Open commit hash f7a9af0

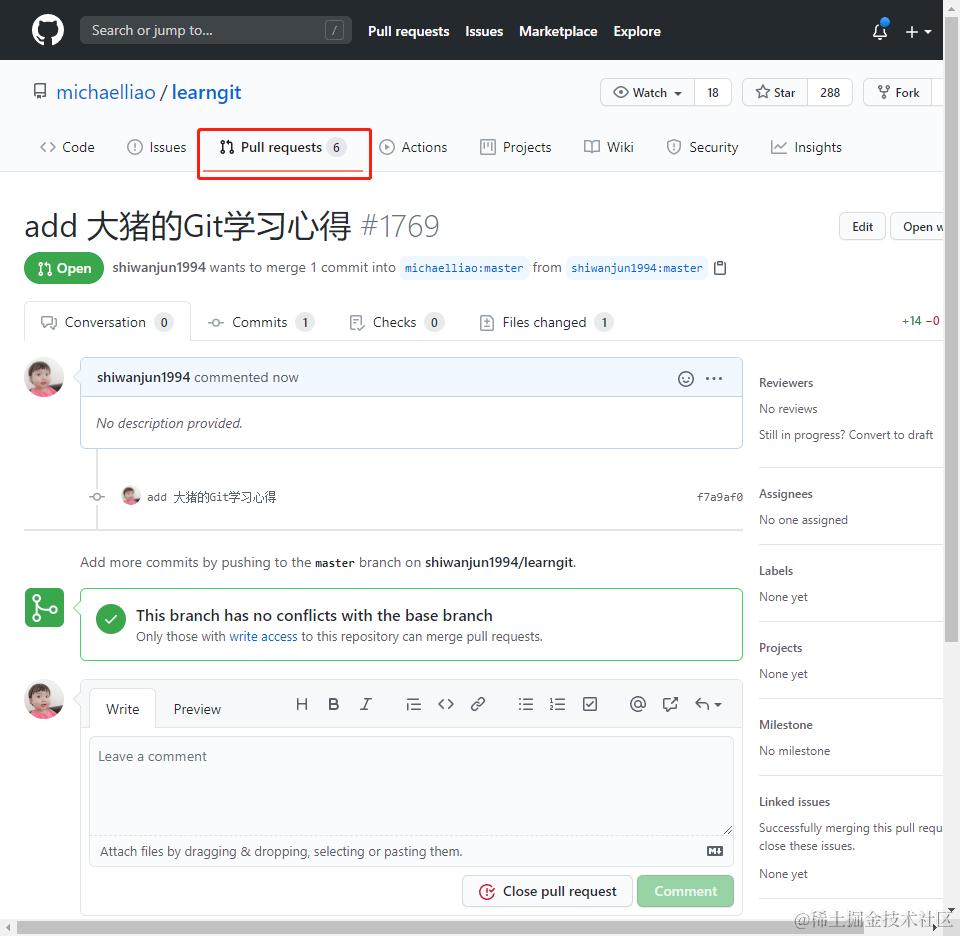[x=719, y=497]
